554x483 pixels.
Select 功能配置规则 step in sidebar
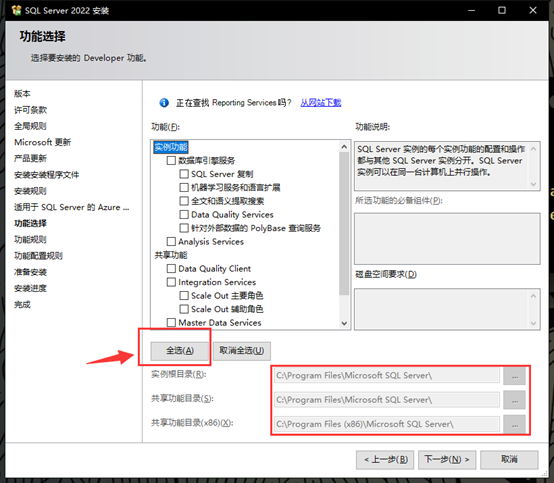(39, 256)
